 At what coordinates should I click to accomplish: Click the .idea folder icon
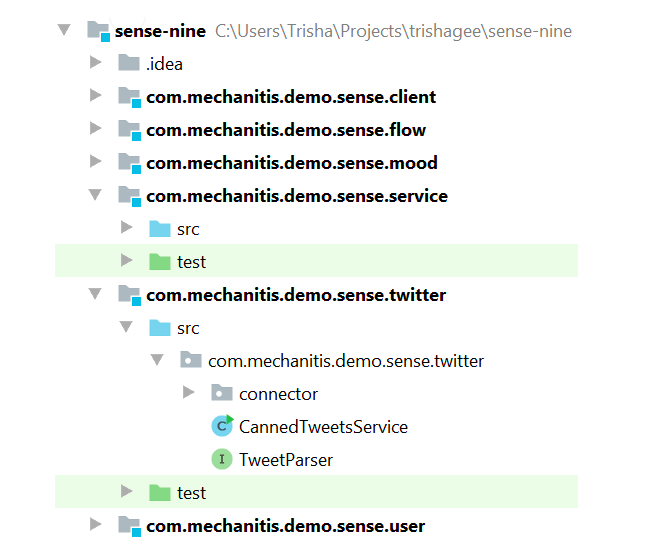[x=129, y=63]
